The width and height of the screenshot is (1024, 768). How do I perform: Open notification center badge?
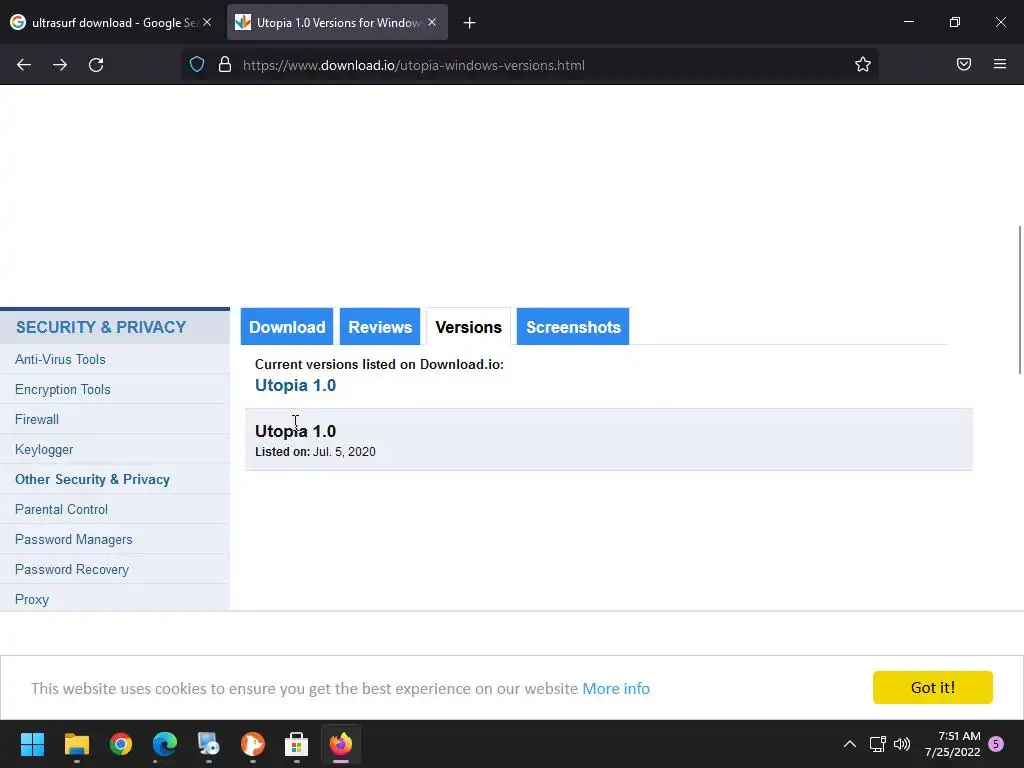click(x=996, y=744)
